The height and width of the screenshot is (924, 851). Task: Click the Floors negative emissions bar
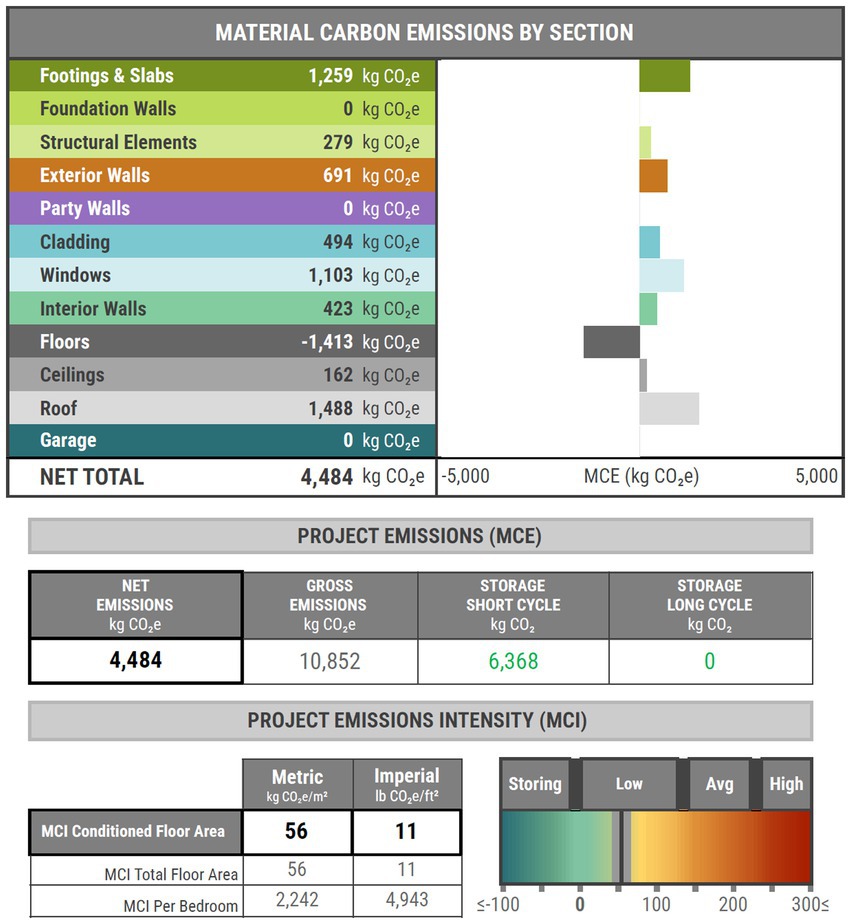click(x=611, y=342)
